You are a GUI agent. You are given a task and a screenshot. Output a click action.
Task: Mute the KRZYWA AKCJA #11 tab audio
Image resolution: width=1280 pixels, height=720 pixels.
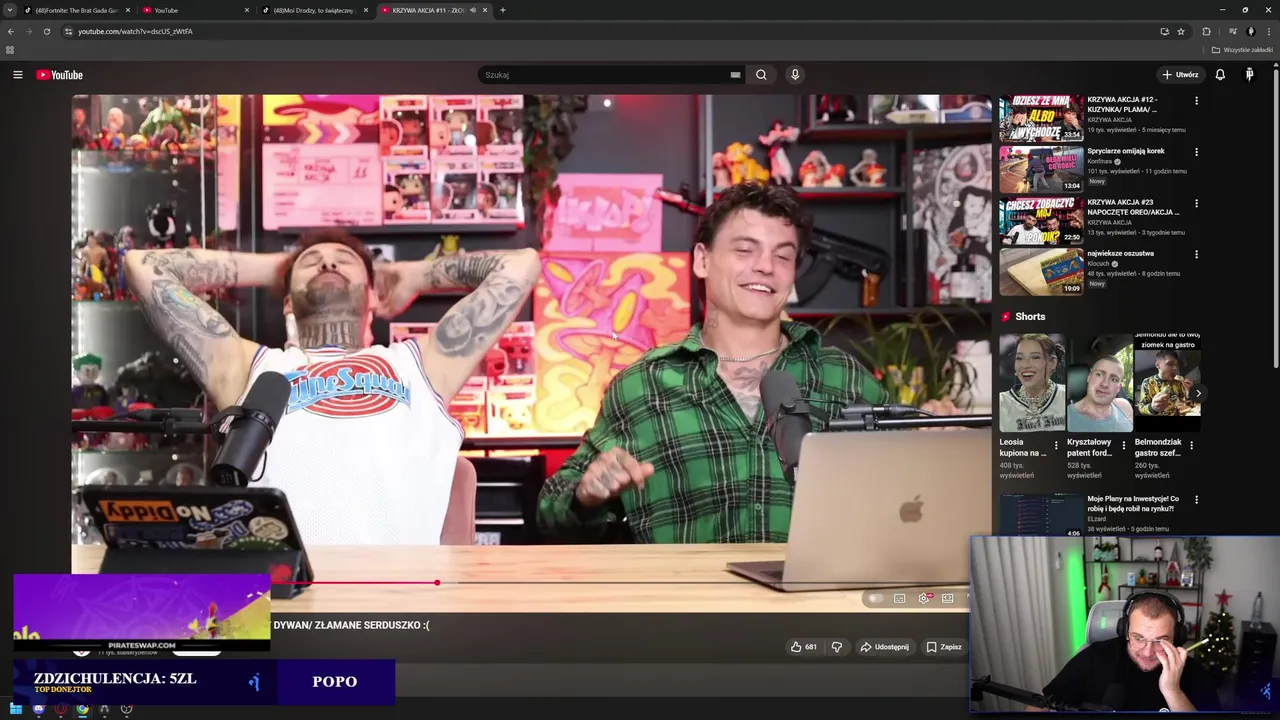(x=473, y=10)
